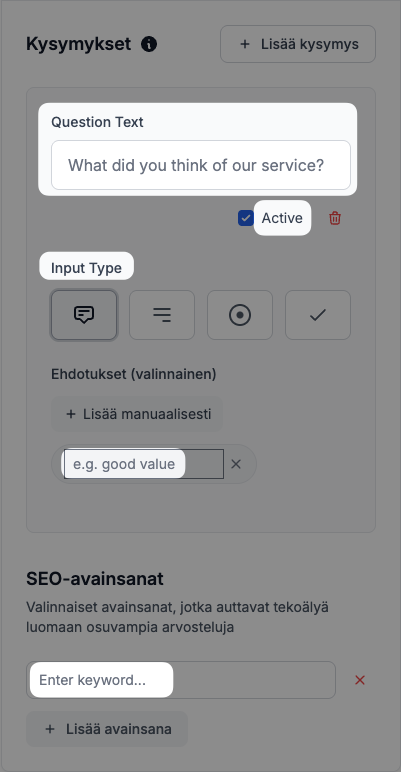
Task: Click the plus icon in Lisää avainsana
Action: pos(50,729)
